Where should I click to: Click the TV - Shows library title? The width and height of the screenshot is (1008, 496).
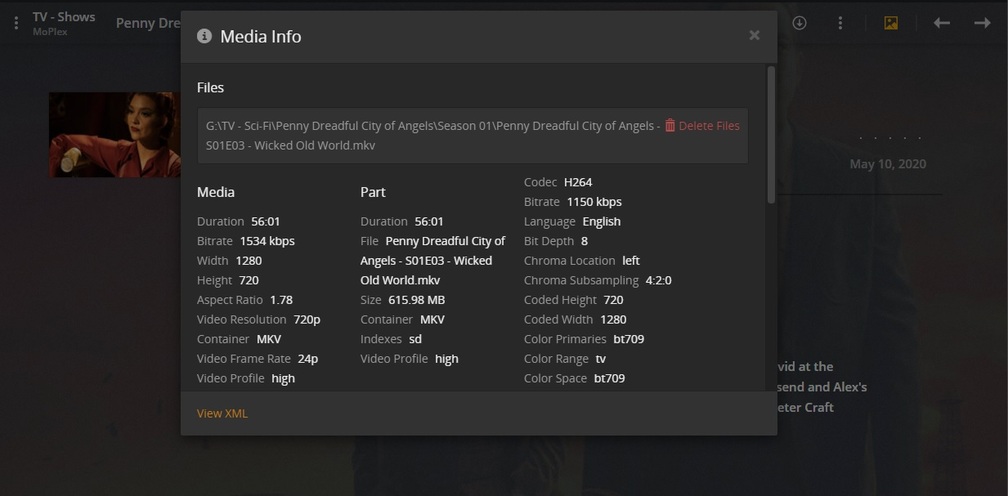[64, 17]
